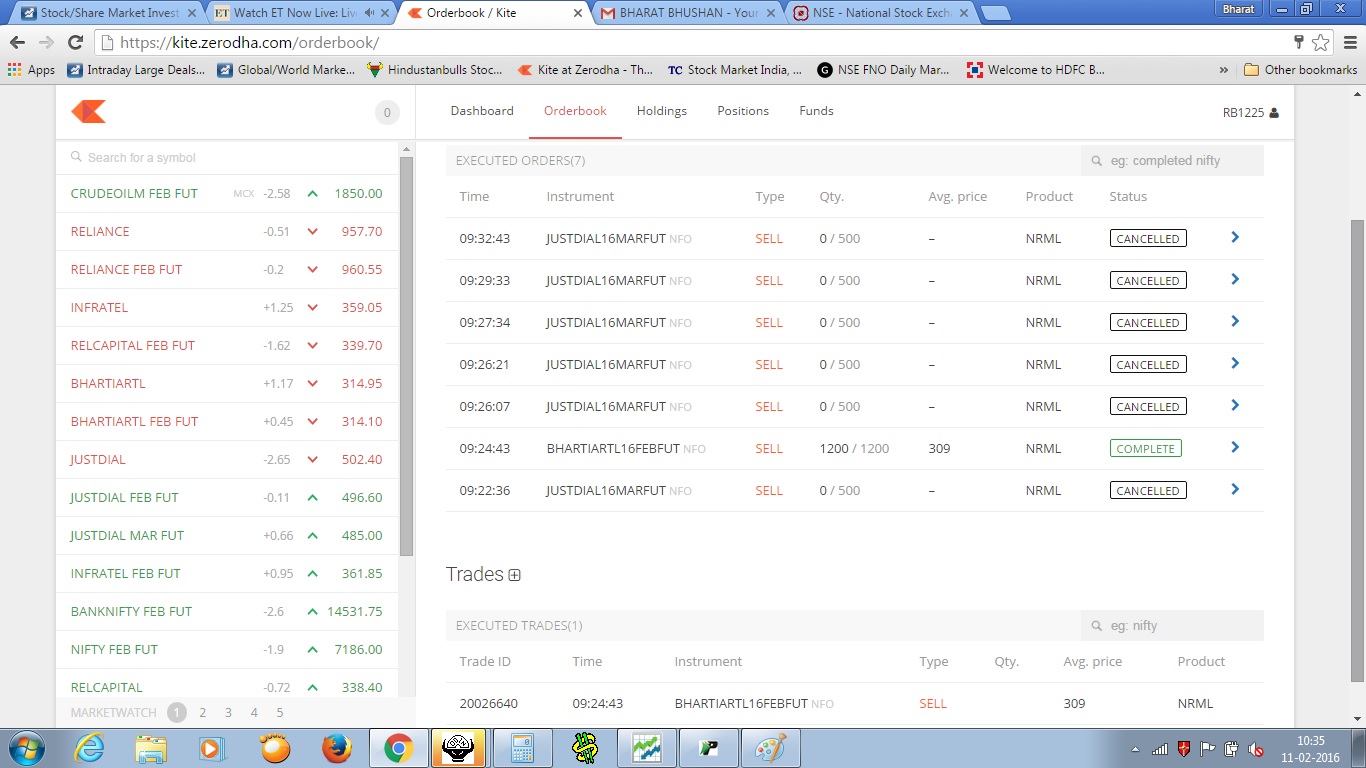Select BHARTIARTL FEB FUT in marketwatch
This screenshot has width=1366, height=768.
227,422
